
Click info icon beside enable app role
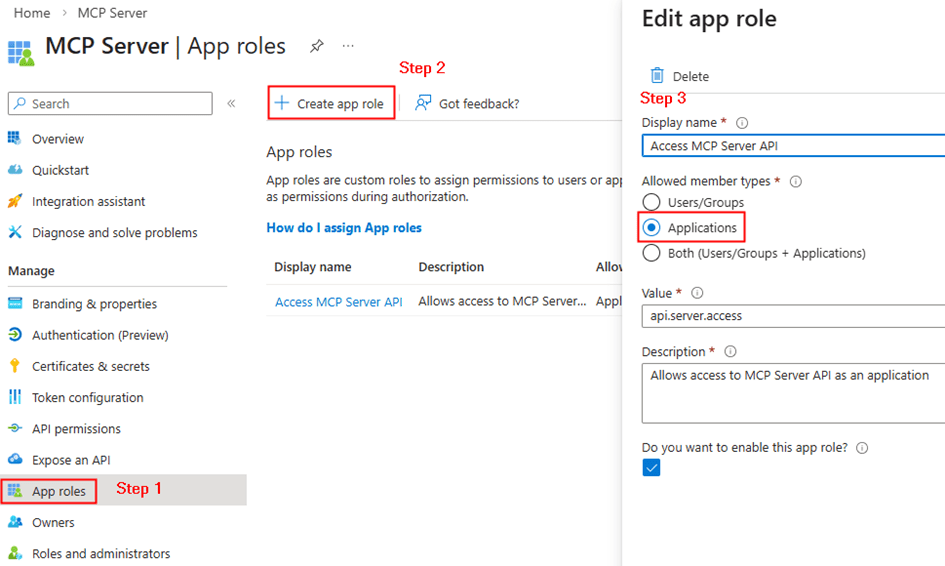pyautogui.click(x=862, y=448)
